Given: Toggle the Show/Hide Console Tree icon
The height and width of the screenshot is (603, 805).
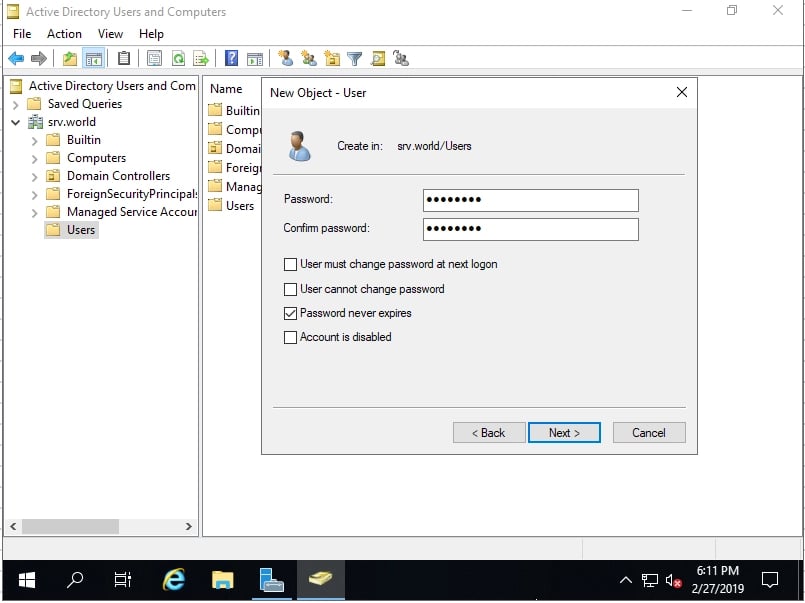Looking at the screenshot, I should click(93, 59).
